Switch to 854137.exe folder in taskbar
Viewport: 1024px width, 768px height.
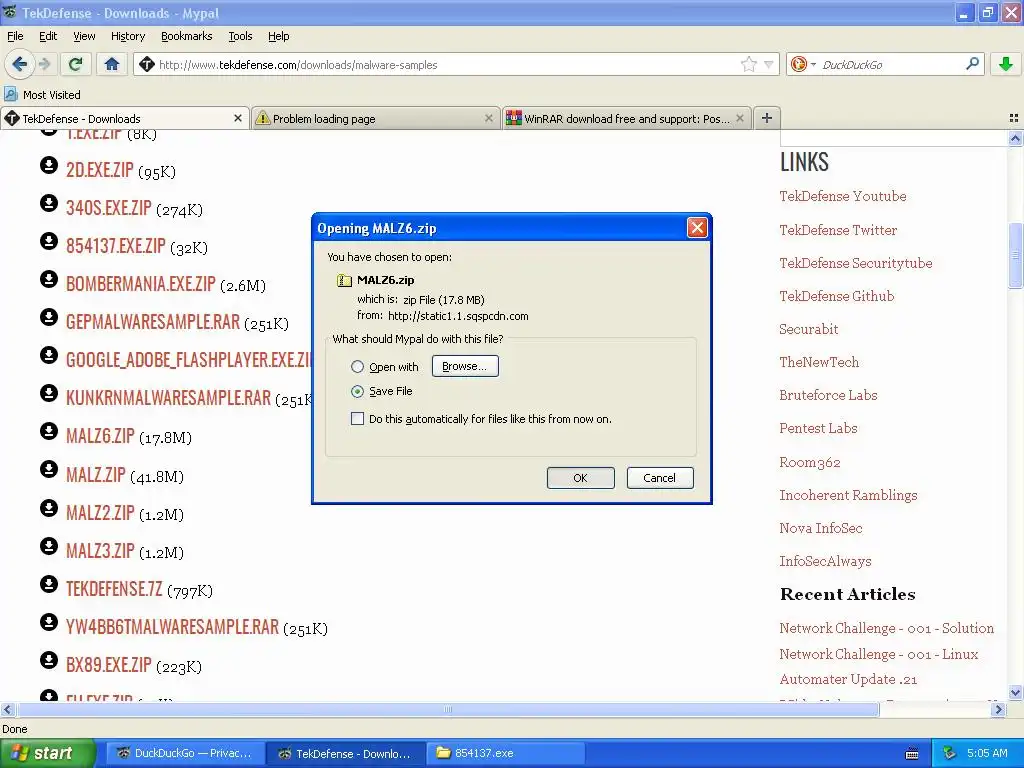(506, 753)
